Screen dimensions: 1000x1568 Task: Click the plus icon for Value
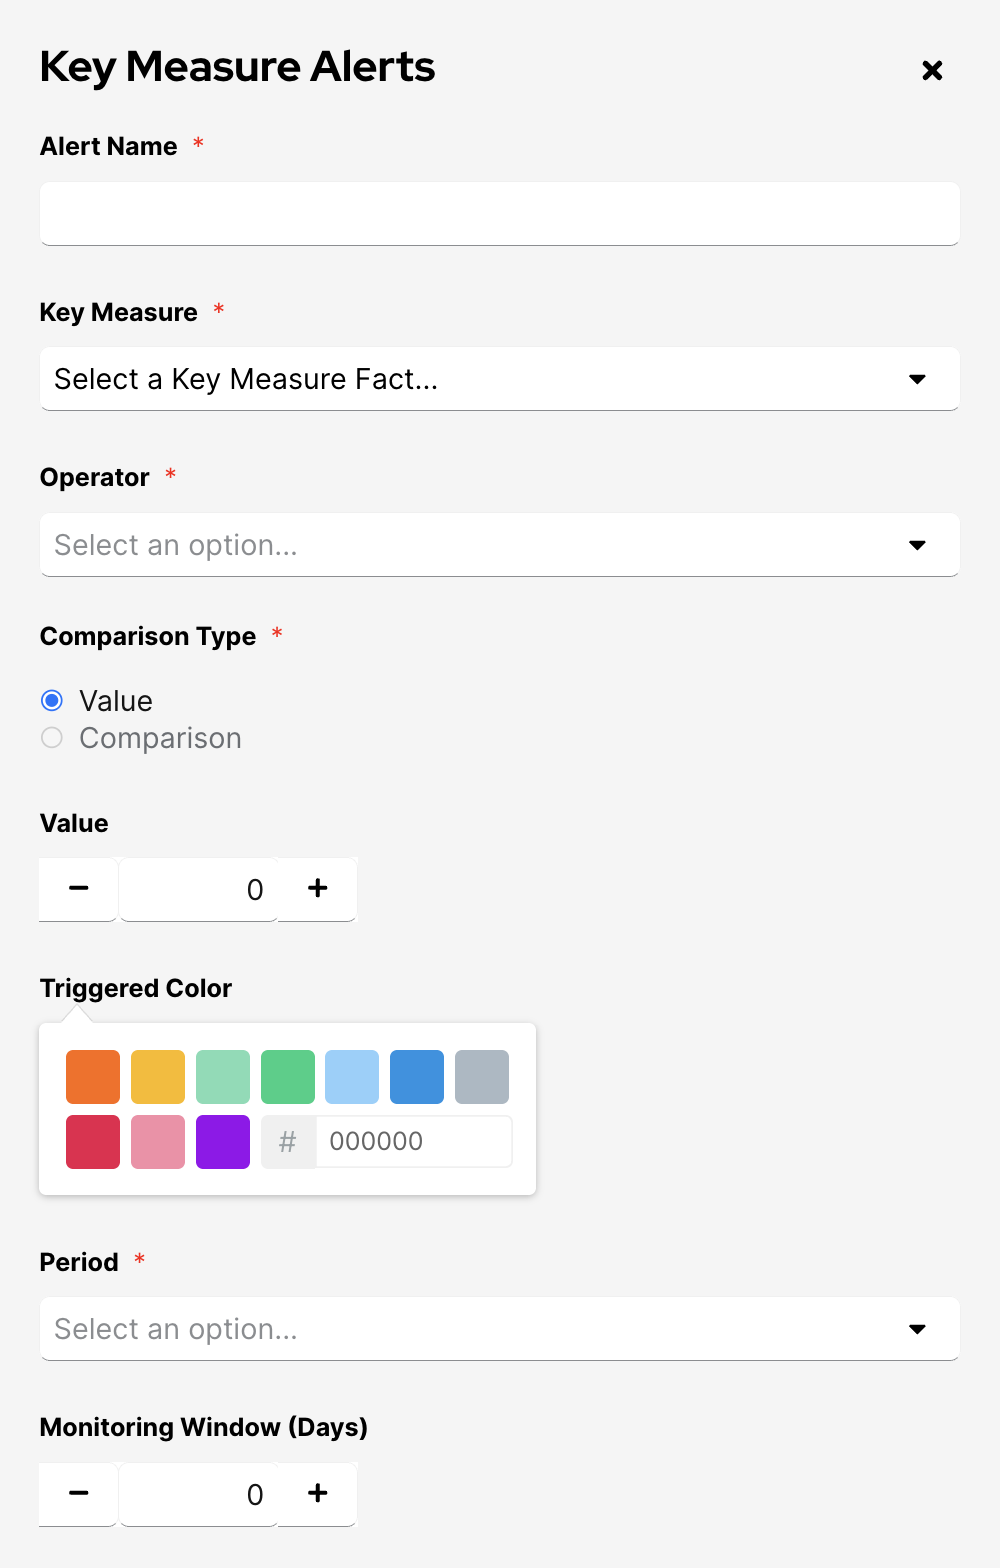point(317,888)
